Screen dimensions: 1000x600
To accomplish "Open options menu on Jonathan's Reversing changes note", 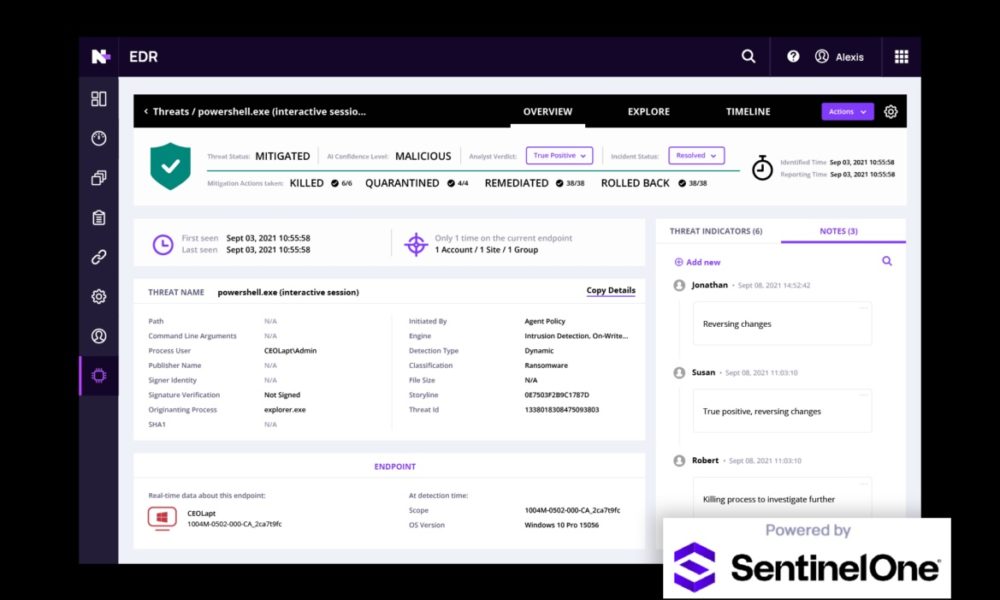I will [x=863, y=308].
